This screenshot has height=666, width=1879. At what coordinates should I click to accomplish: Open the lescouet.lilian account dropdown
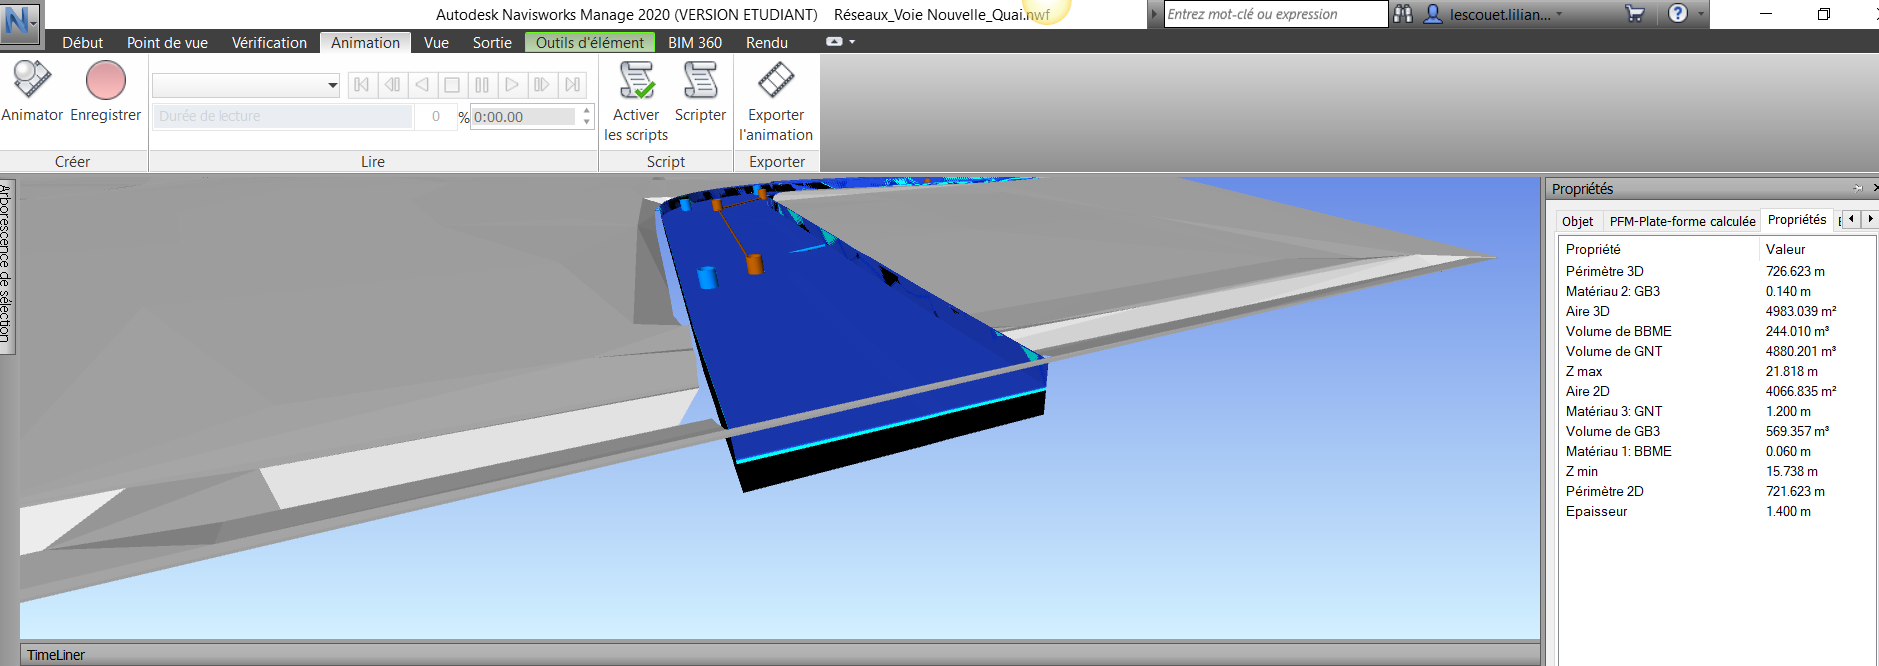click(1558, 14)
